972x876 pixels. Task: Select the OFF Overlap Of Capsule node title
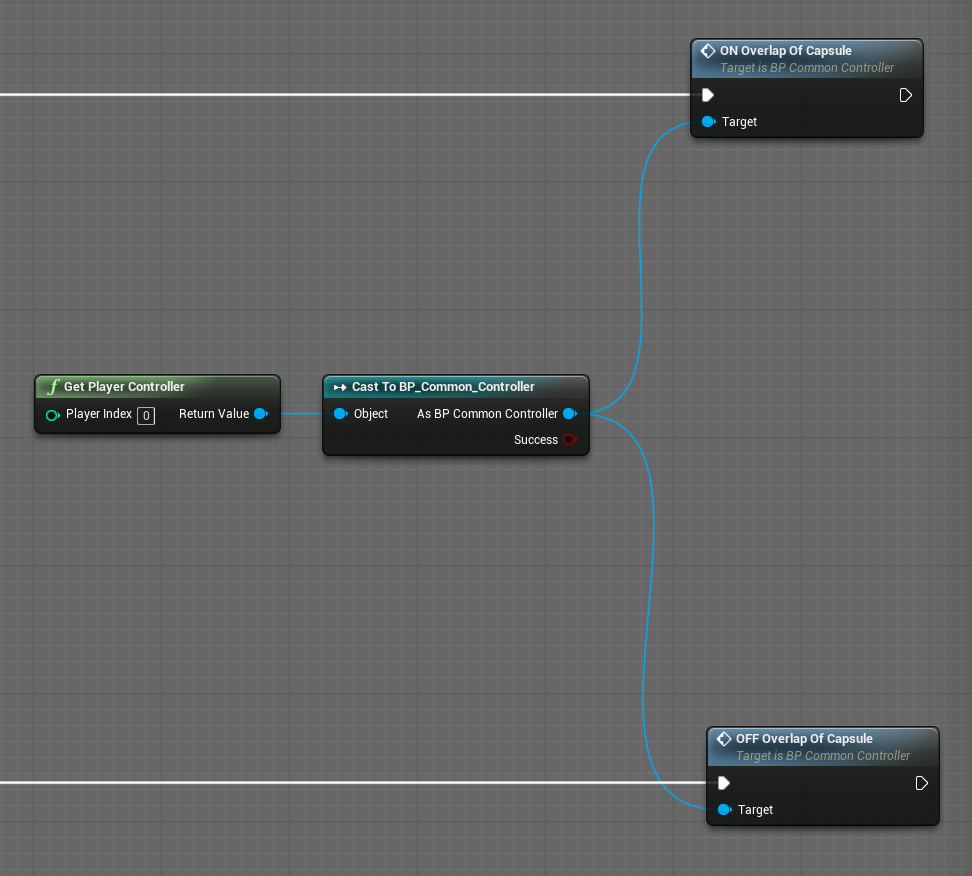(804, 739)
